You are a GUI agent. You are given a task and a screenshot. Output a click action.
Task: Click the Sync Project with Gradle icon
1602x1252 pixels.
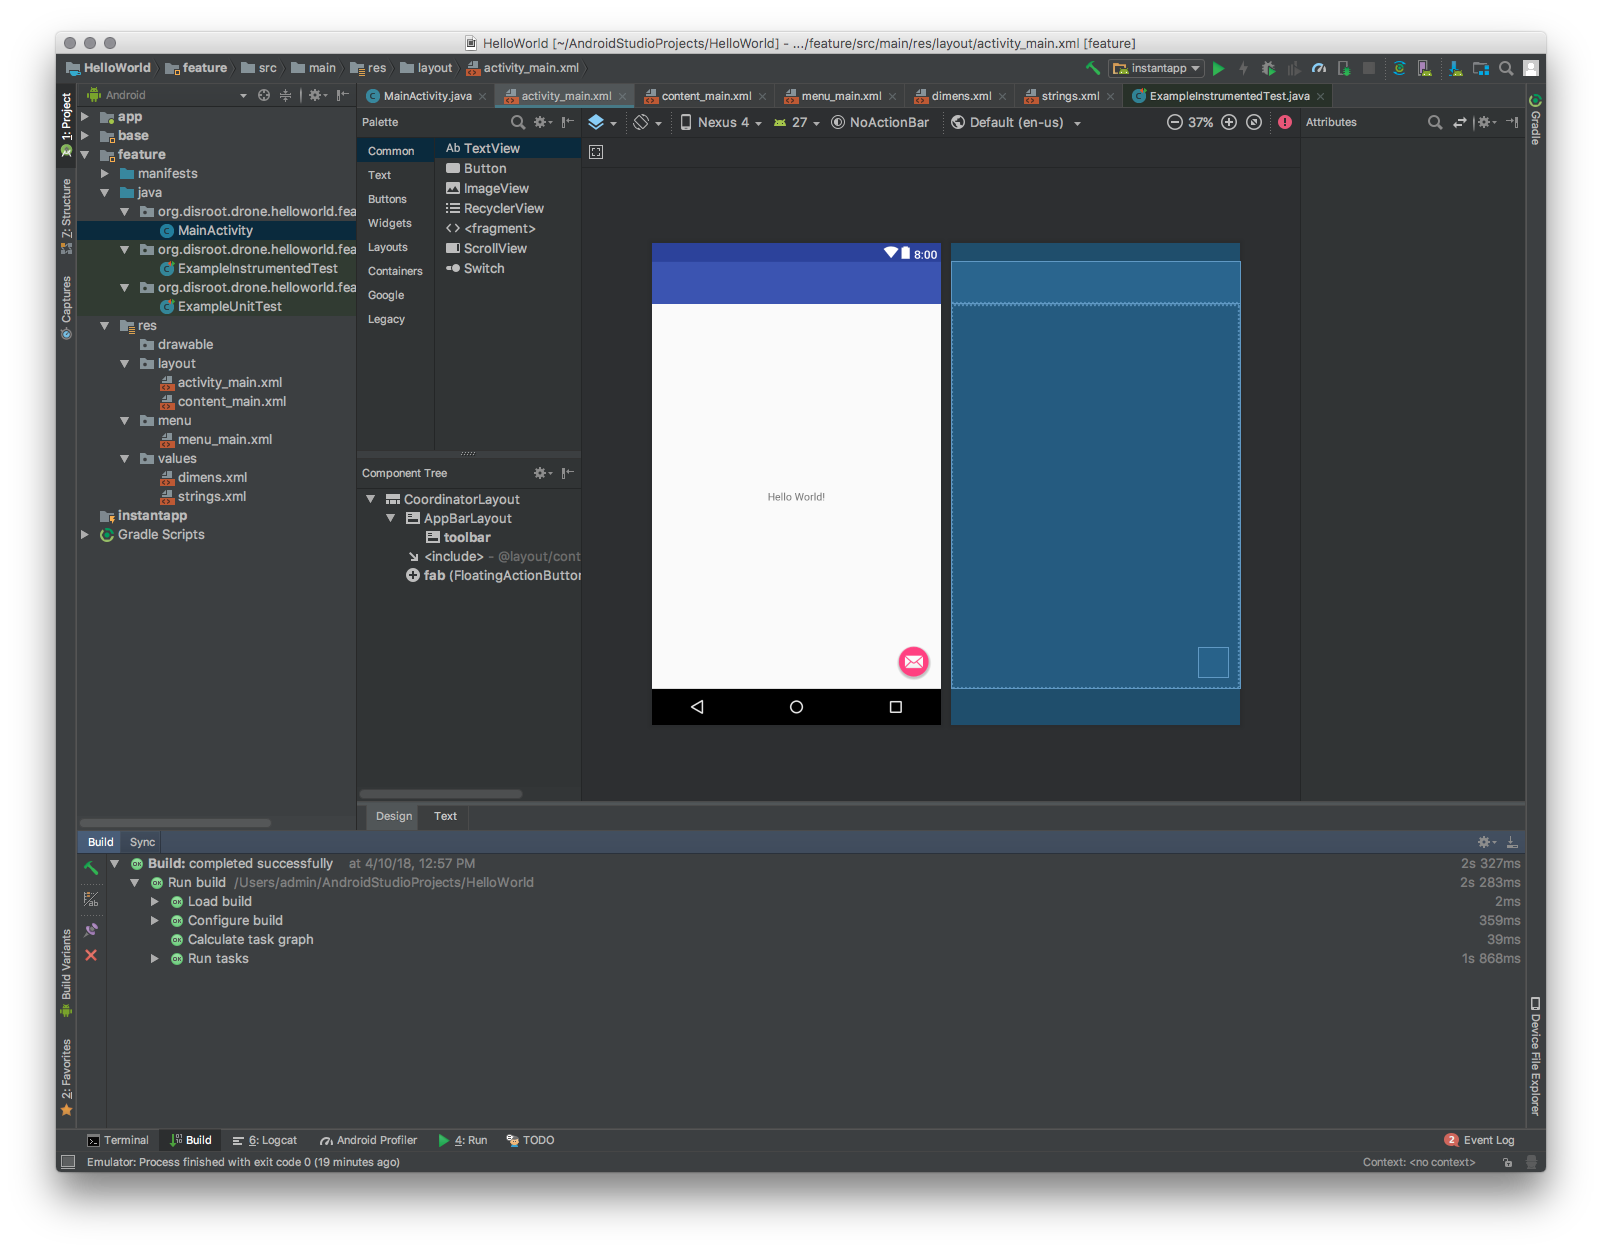[1399, 69]
